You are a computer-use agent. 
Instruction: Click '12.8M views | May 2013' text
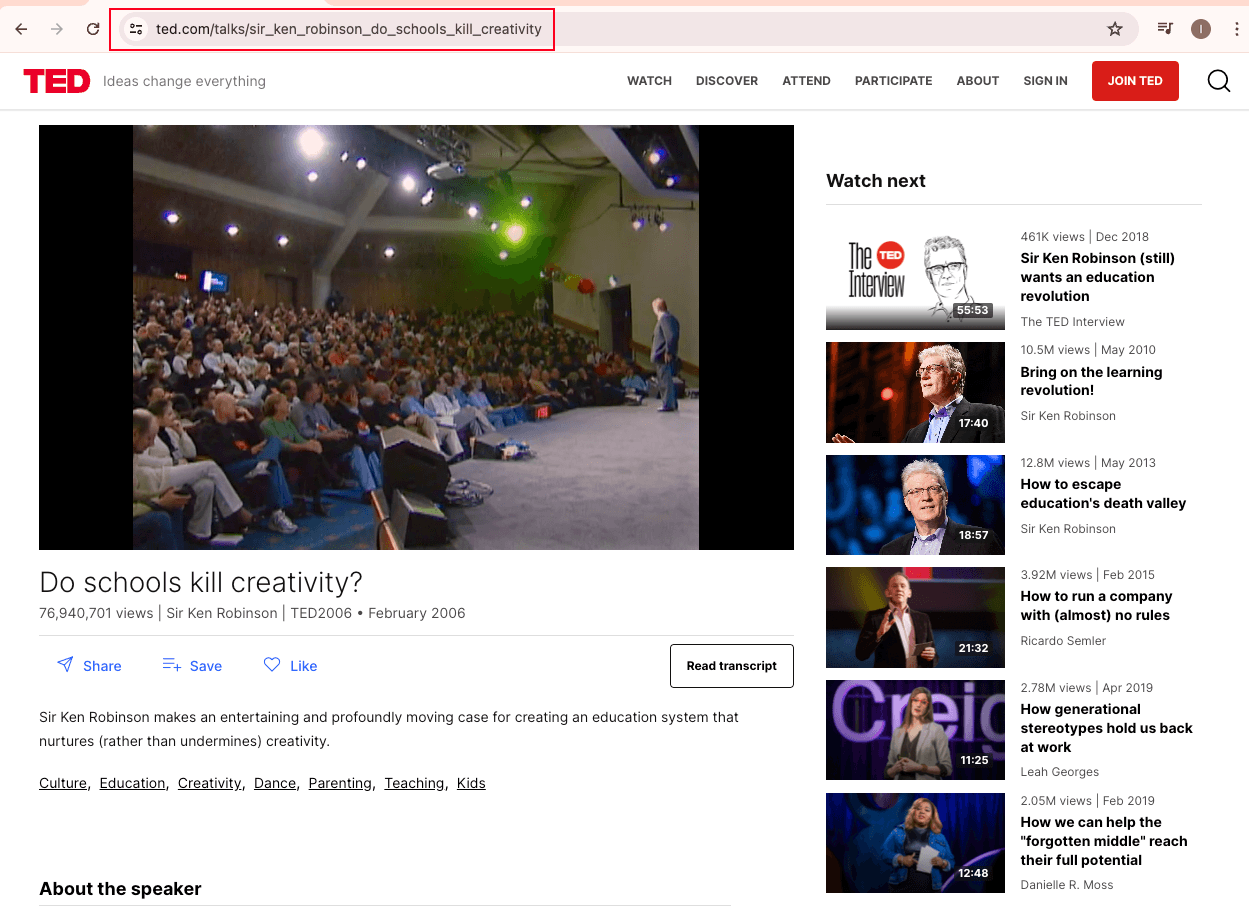click(x=1088, y=463)
